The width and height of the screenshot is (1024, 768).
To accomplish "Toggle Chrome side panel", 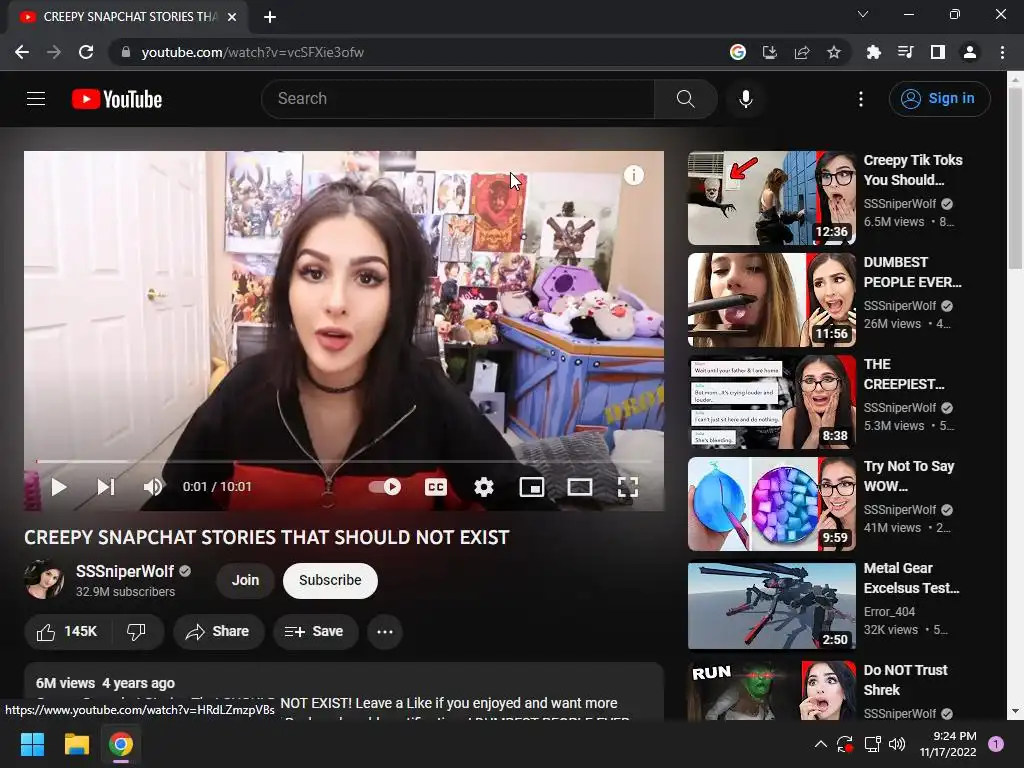I will pyautogui.click(x=938, y=52).
